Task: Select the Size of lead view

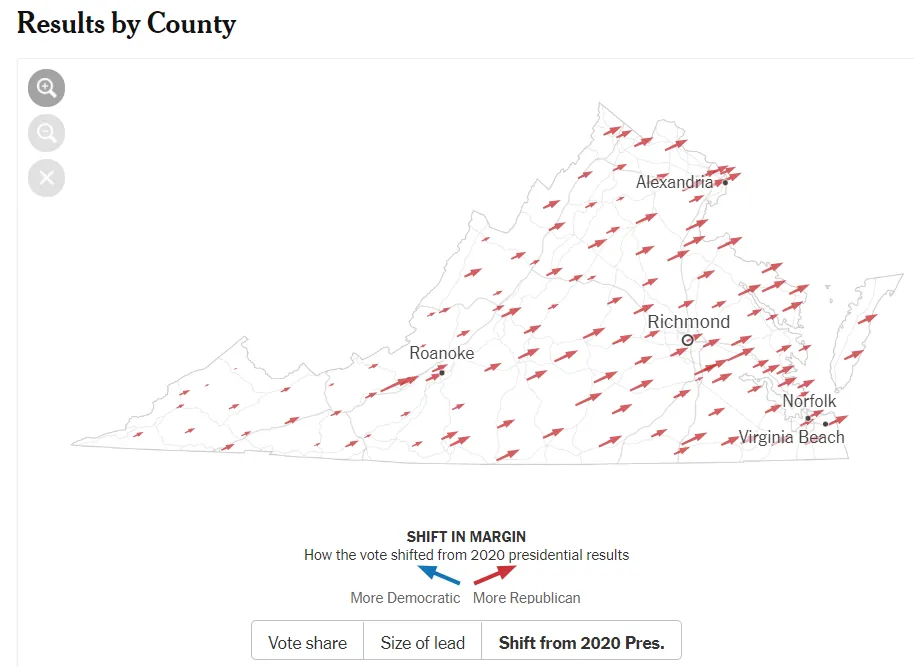Action: tap(422, 643)
